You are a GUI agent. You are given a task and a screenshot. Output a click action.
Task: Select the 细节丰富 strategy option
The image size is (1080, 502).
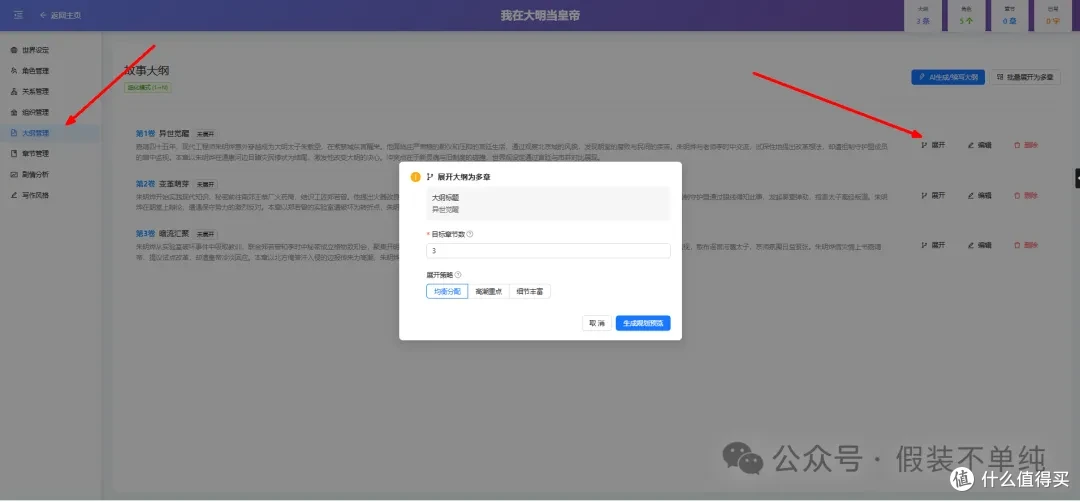point(530,292)
